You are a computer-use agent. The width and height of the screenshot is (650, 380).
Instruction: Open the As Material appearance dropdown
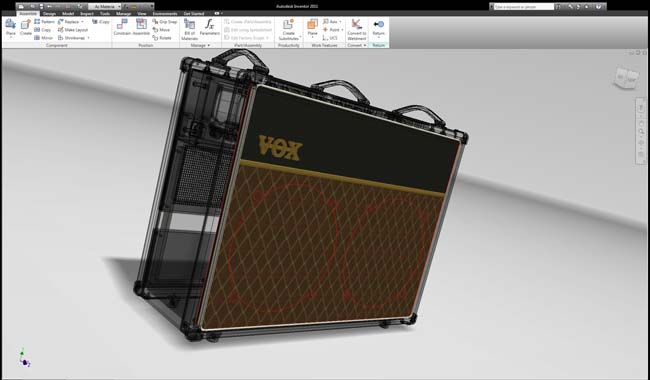(x=104, y=7)
